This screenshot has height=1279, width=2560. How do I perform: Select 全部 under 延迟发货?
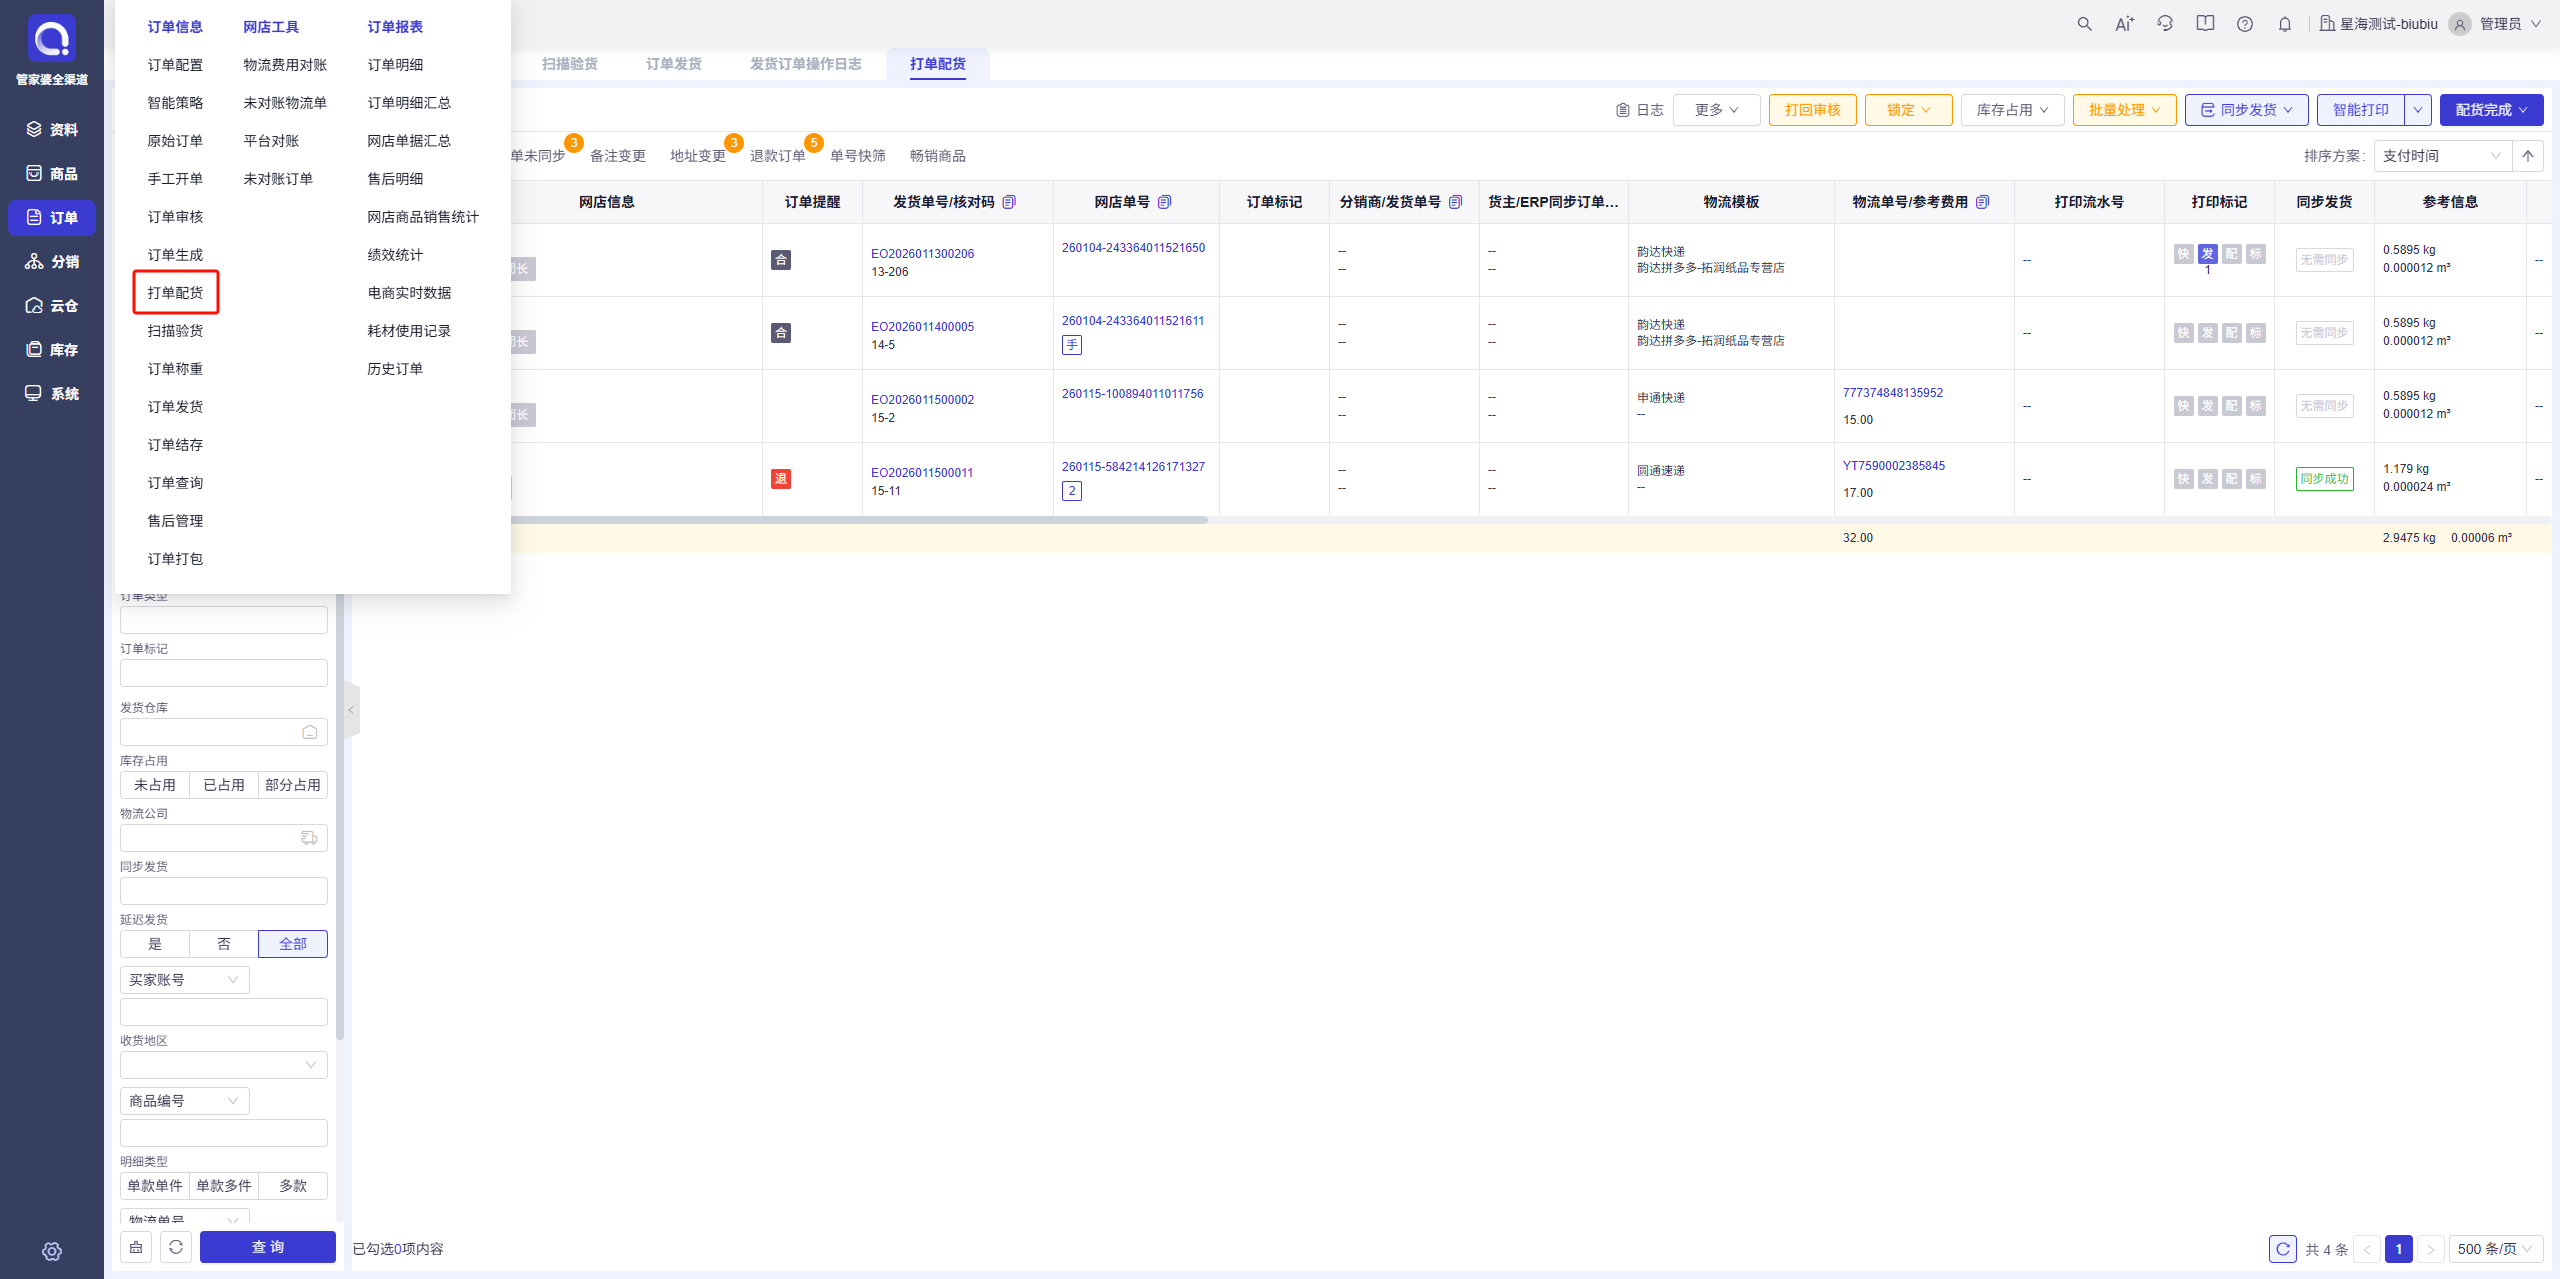[x=293, y=944]
